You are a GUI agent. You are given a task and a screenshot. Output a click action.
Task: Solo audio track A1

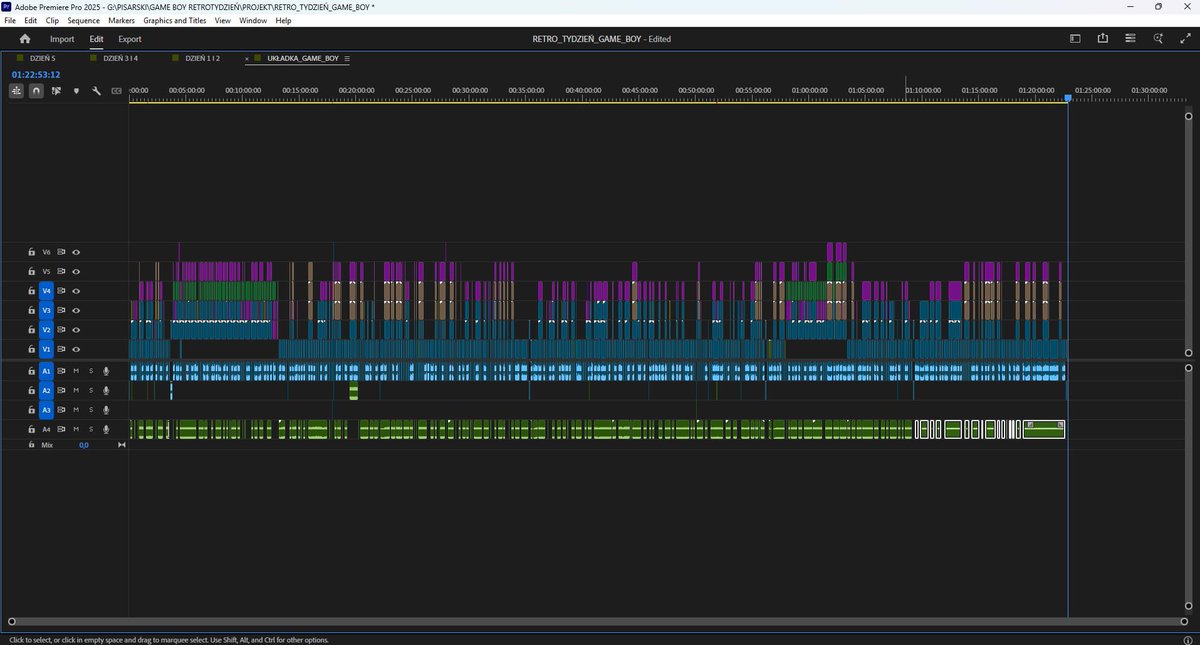tap(91, 371)
